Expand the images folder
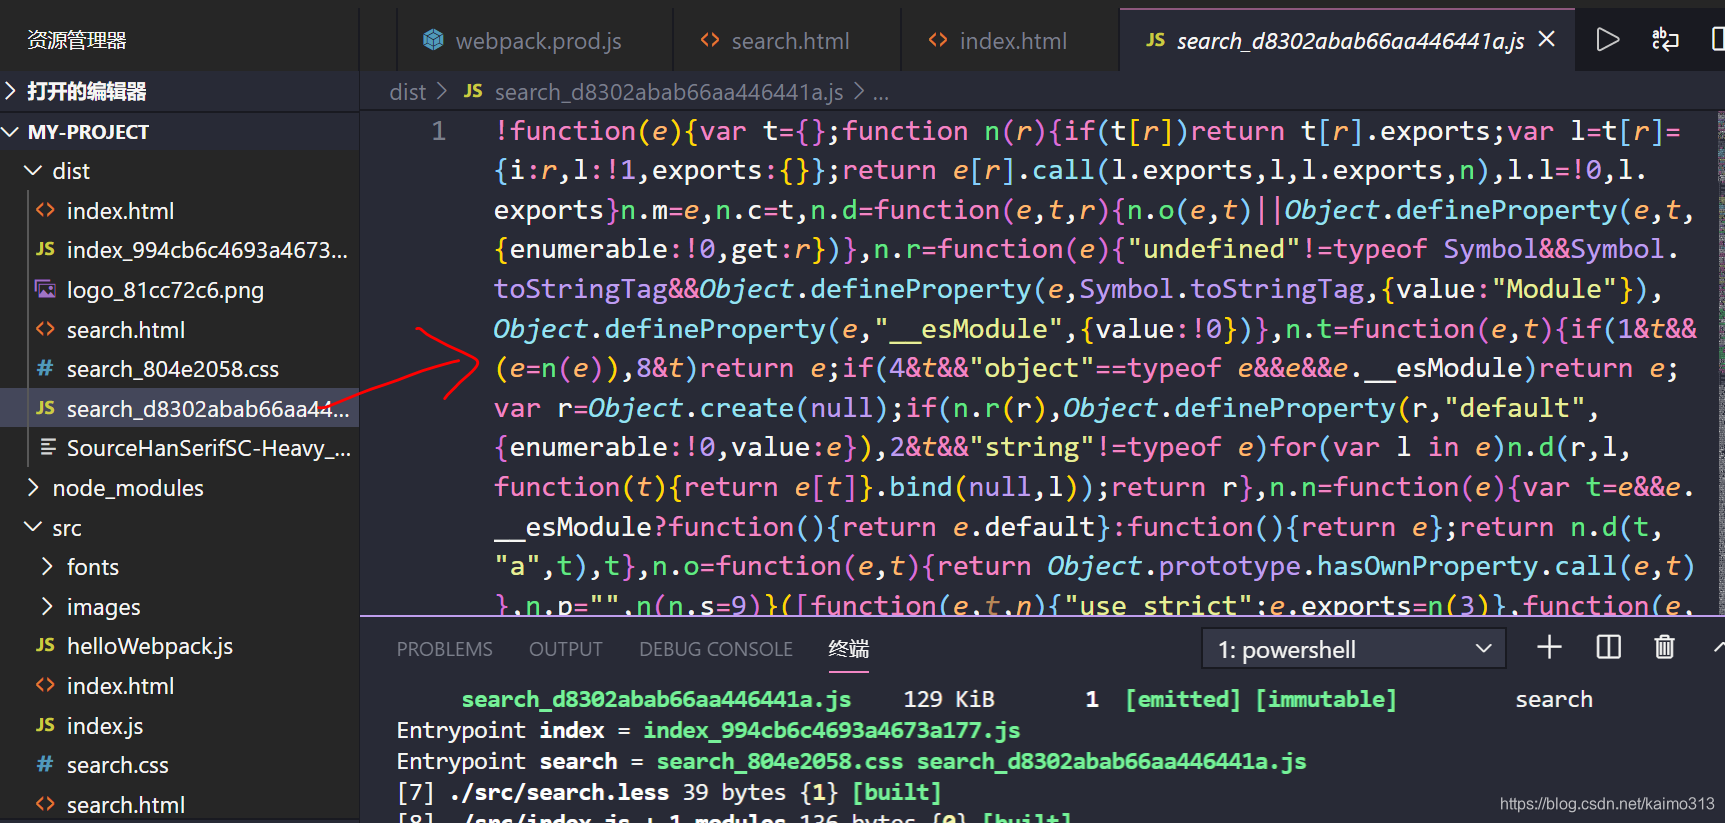Screen dimensions: 1725x823 [47, 606]
